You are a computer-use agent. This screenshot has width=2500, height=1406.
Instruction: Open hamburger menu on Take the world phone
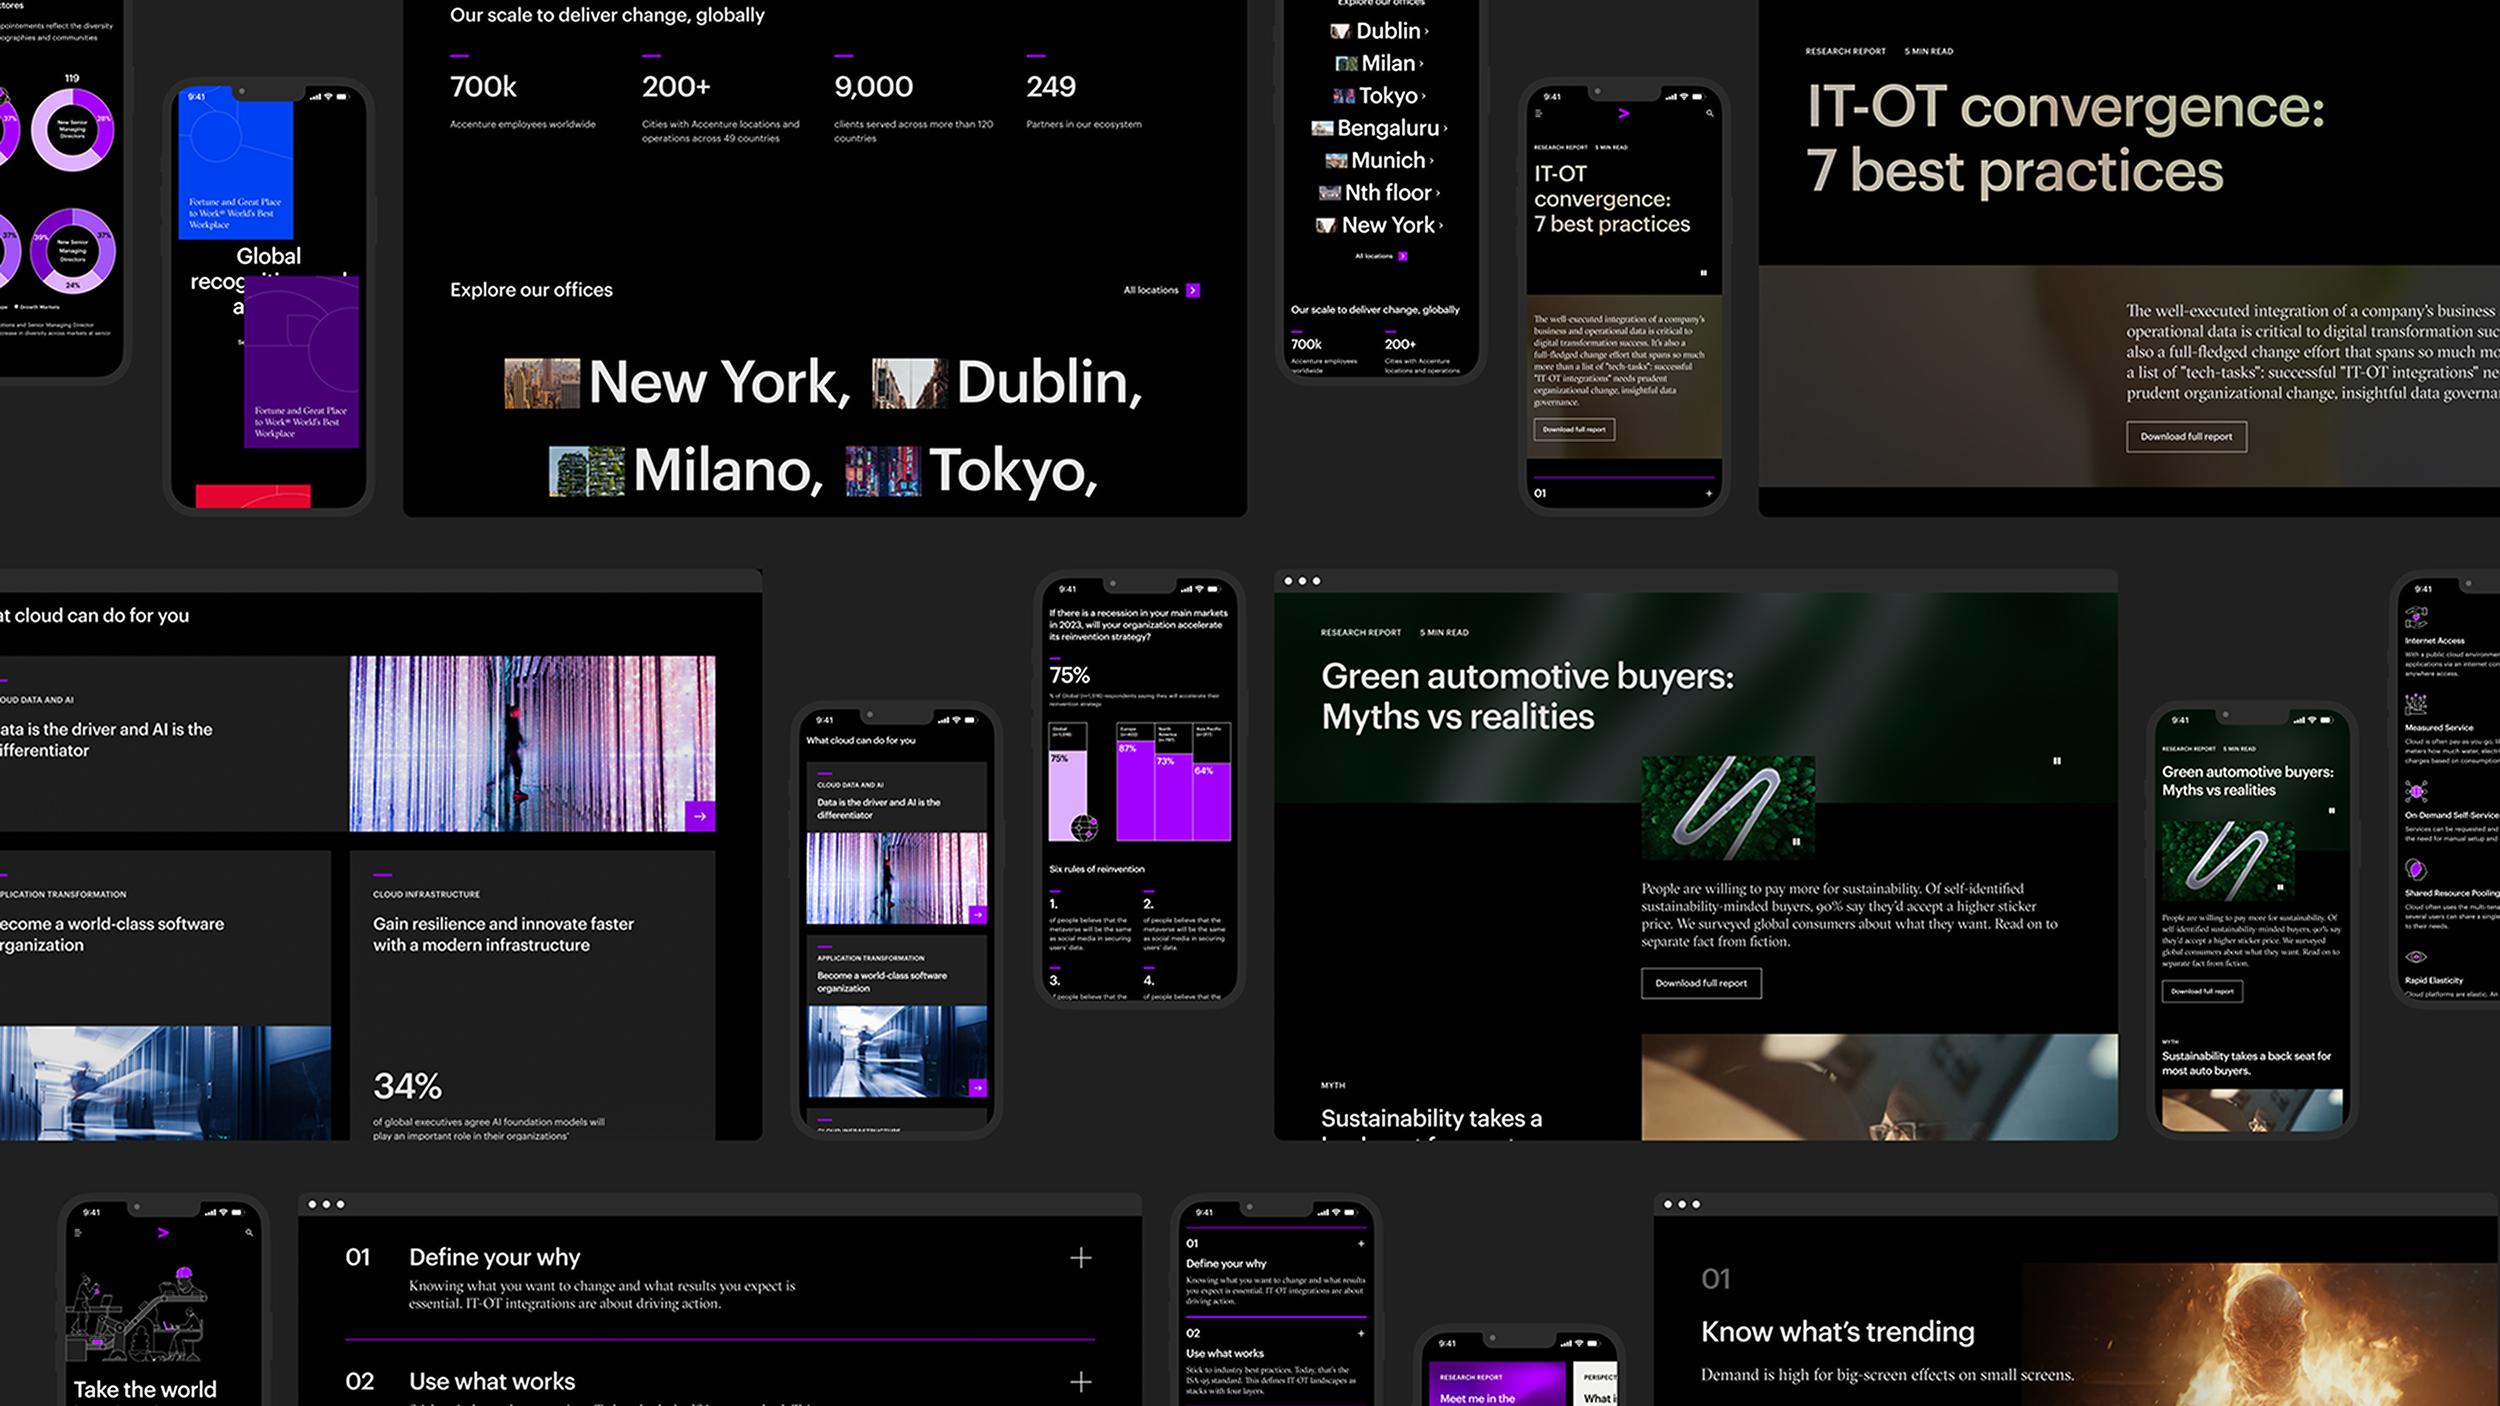(x=78, y=1233)
